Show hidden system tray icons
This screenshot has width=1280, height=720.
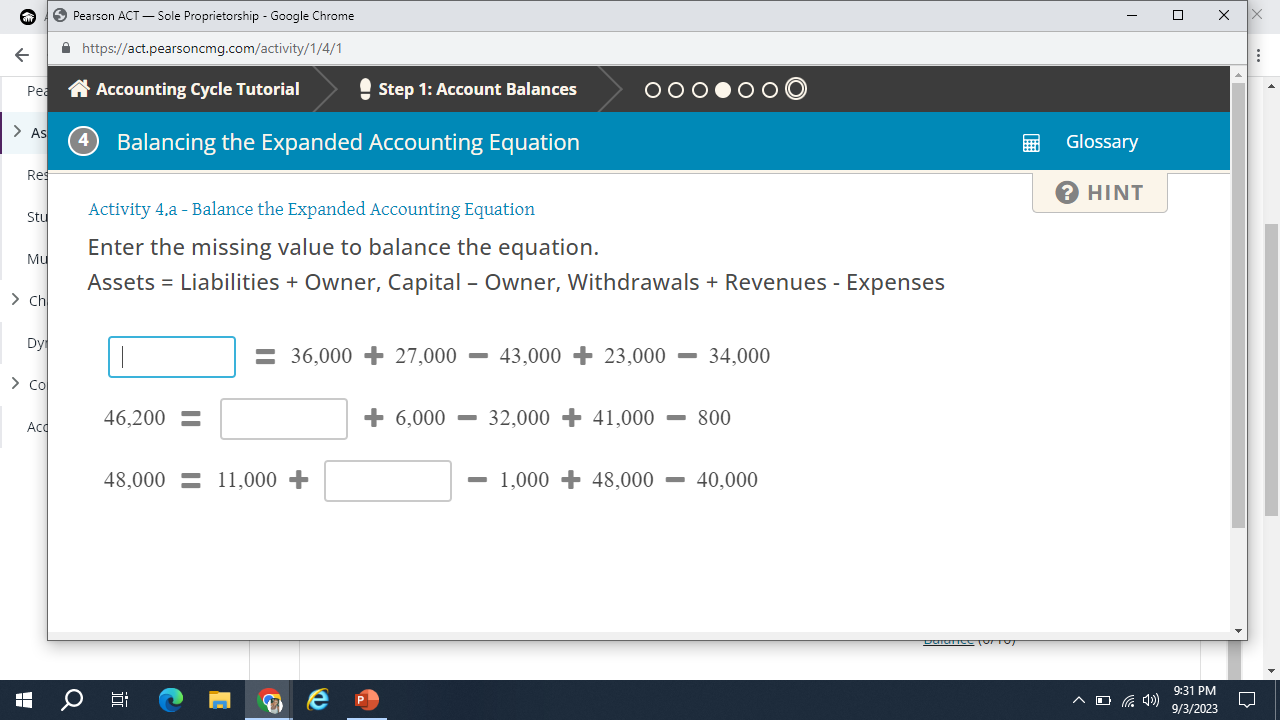coord(1079,700)
